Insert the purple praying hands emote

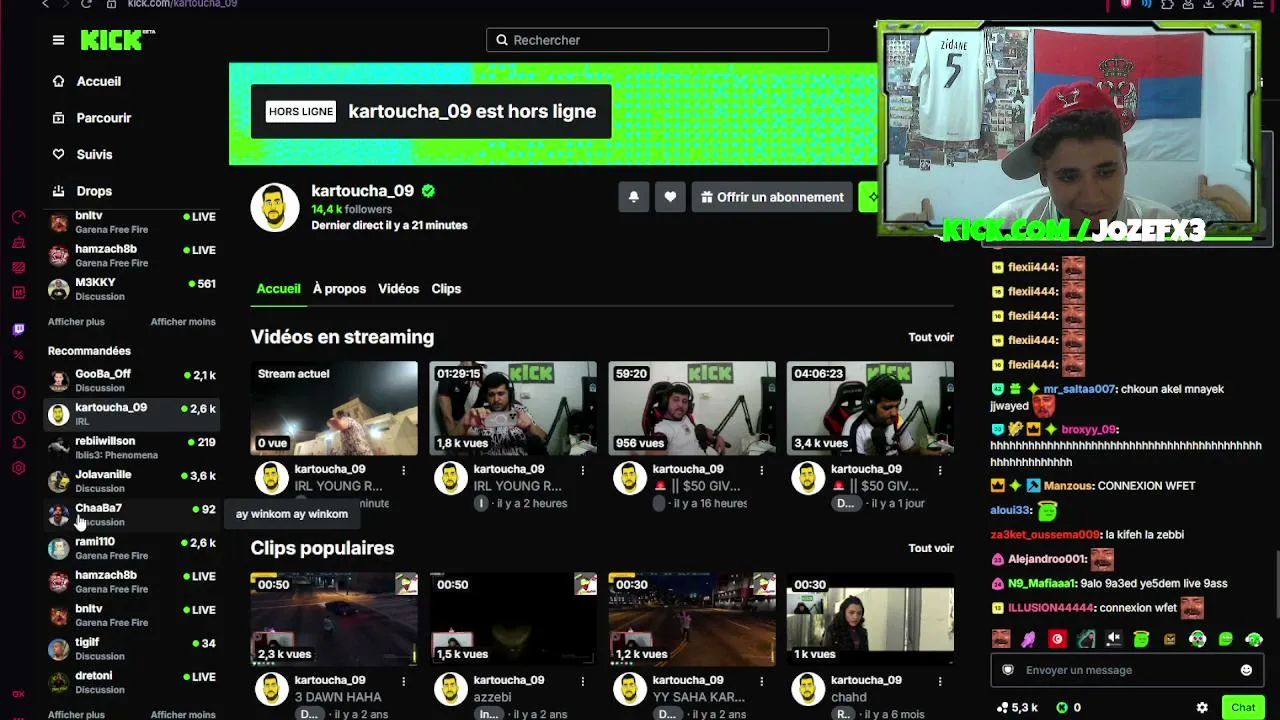(x=1029, y=639)
